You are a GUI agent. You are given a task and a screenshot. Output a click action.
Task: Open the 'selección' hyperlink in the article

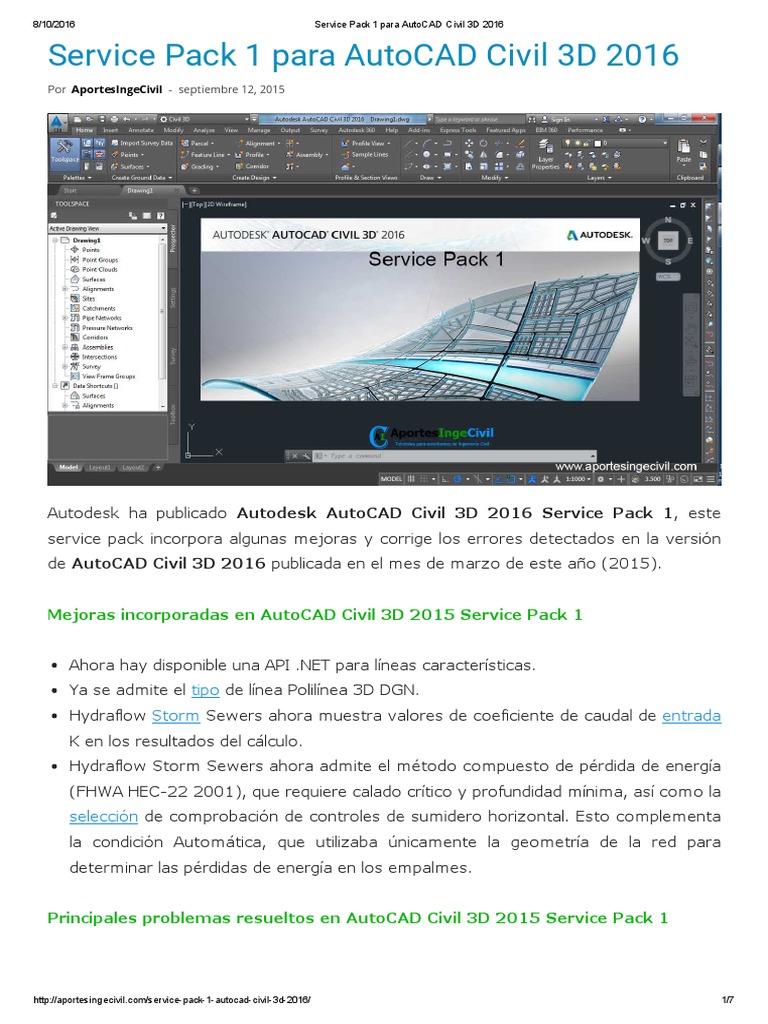[x=104, y=817]
